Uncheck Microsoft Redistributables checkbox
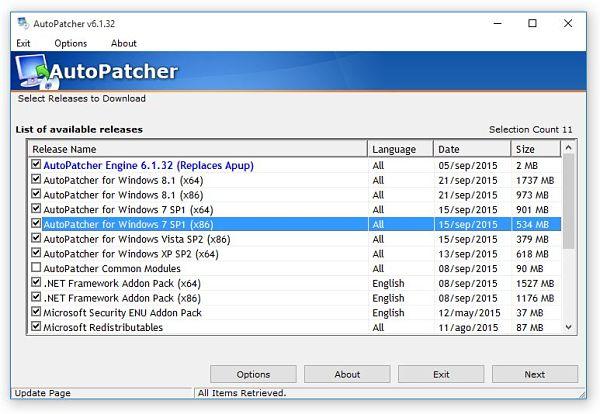The image size is (600, 414). [x=36, y=326]
